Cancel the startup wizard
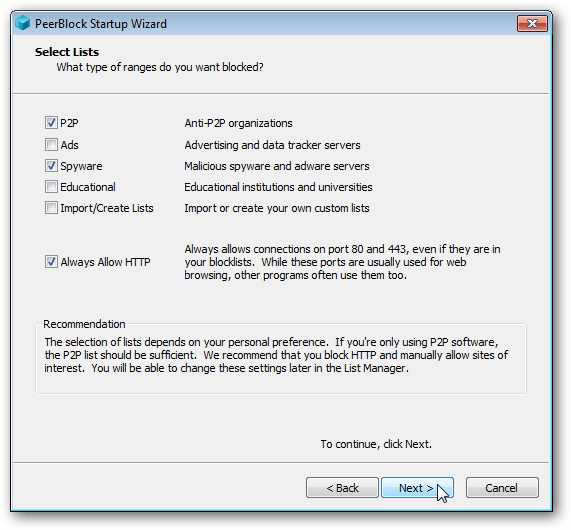Image resolution: width=571 pixels, height=530 pixels. (502, 487)
